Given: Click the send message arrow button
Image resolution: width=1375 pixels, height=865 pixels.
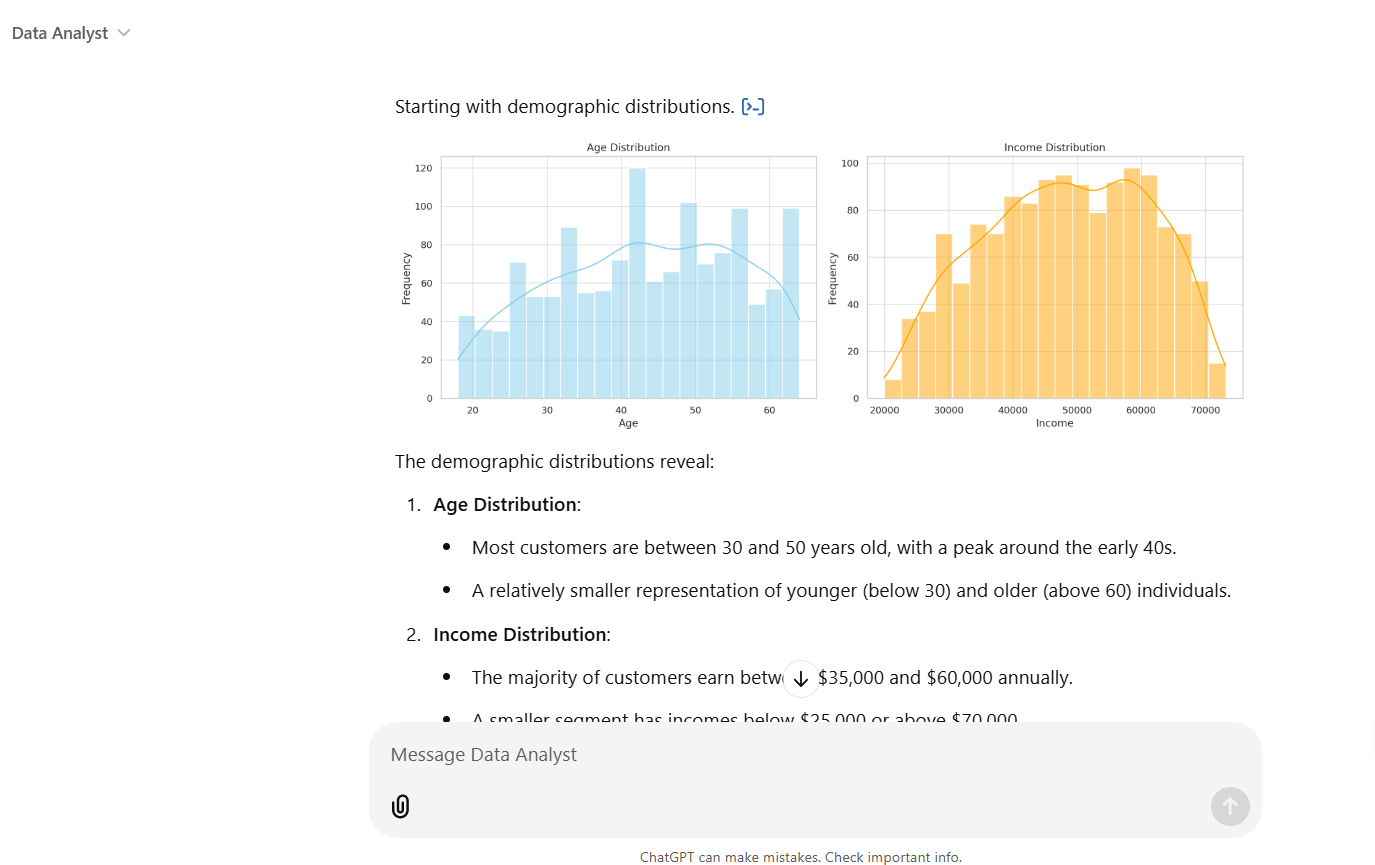Looking at the screenshot, I should tap(1230, 806).
